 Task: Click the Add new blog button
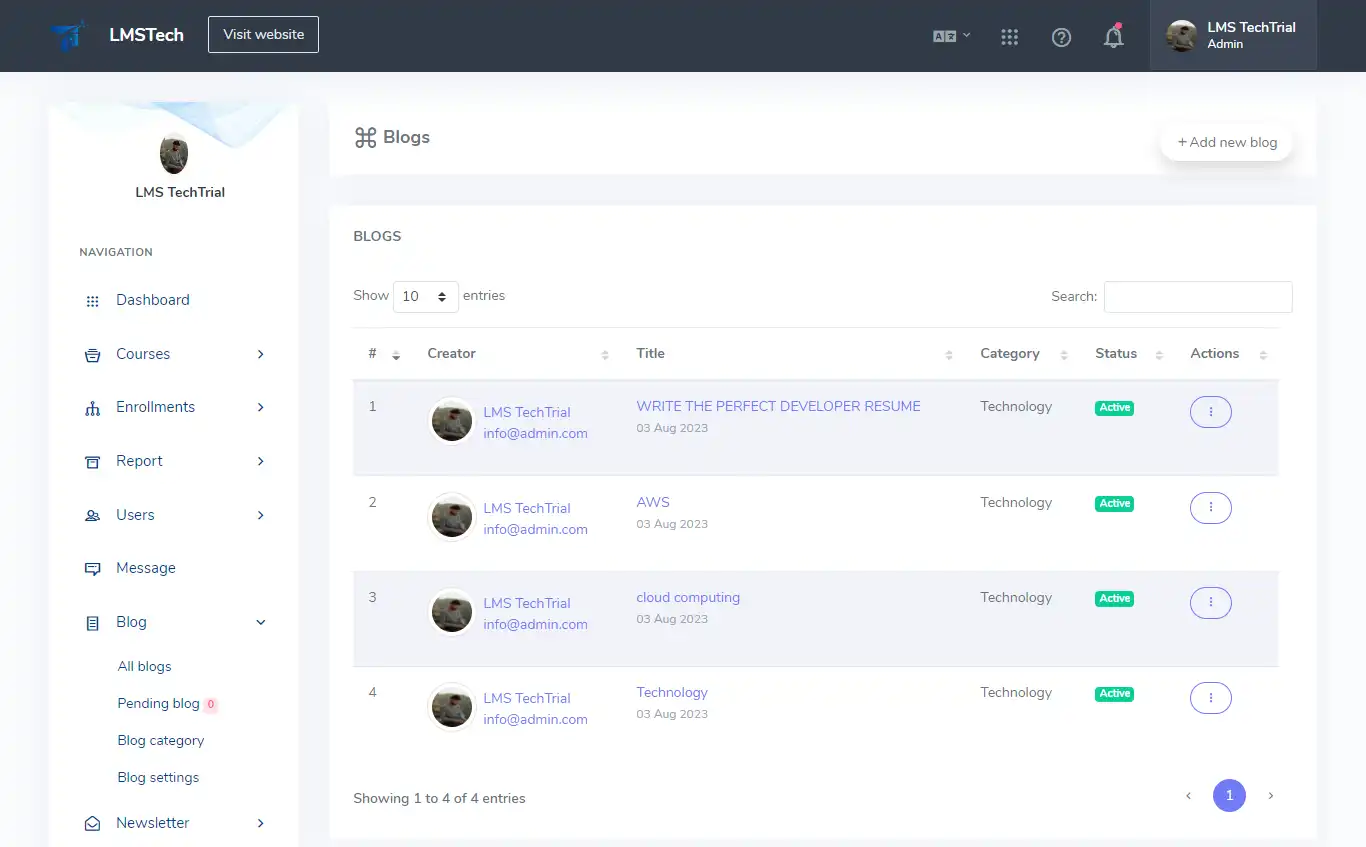pos(1226,142)
